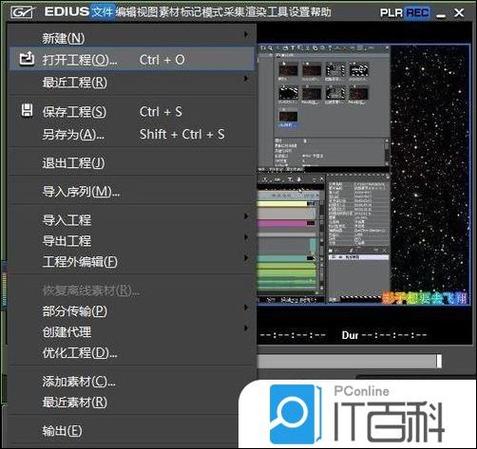Click the slider handle at the bar's end
The height and width of the screenshot is (449, 477).
(x=439, y=361)
